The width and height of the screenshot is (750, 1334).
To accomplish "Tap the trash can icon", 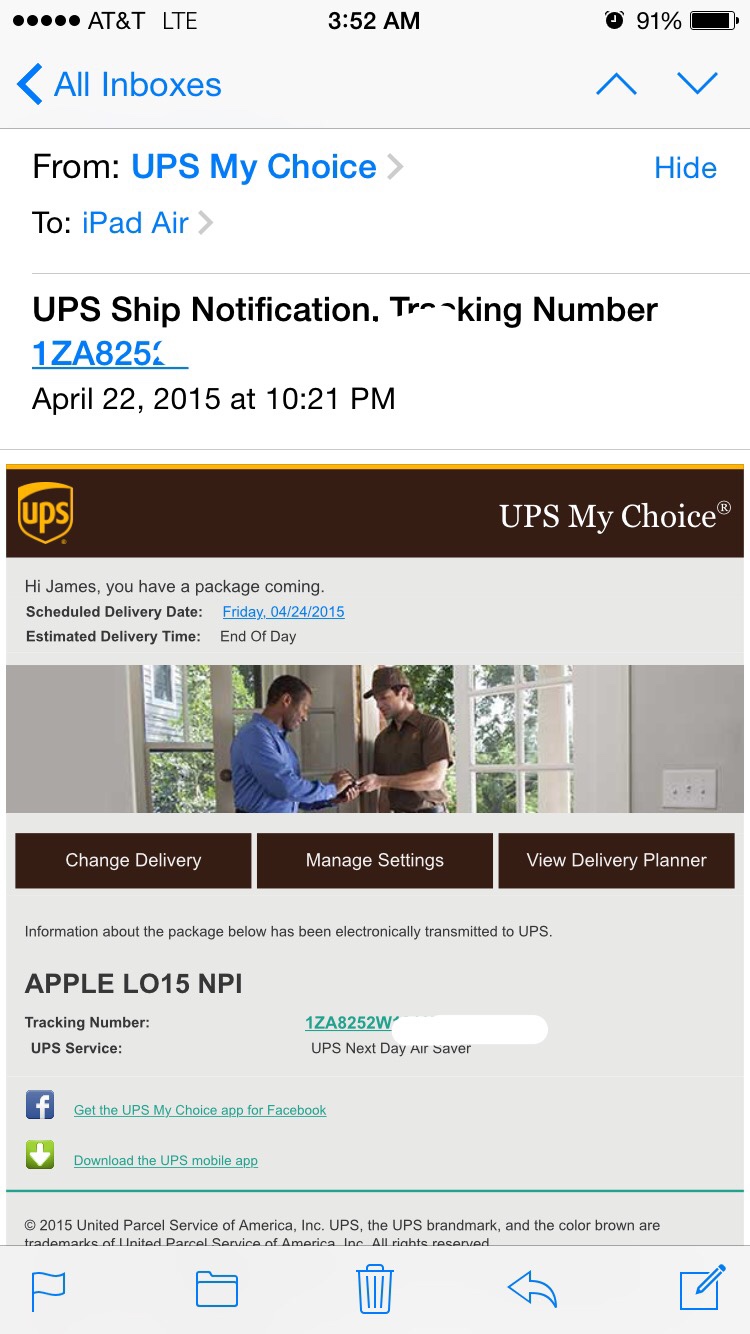I will click(x=375, y=1288).
